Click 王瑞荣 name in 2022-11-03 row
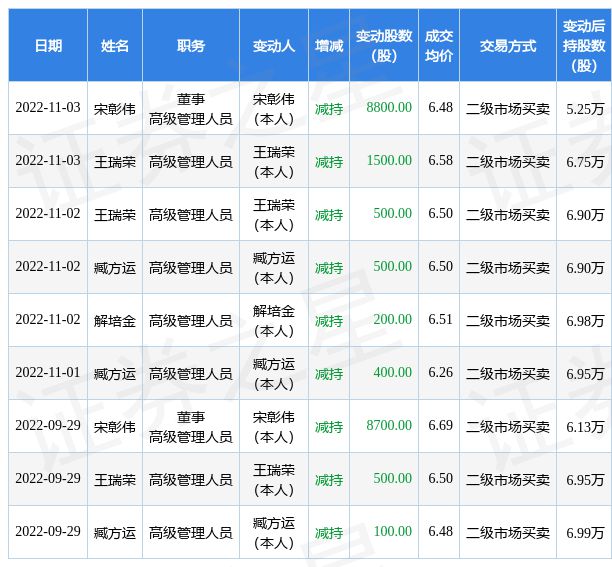 pos(115,162)
